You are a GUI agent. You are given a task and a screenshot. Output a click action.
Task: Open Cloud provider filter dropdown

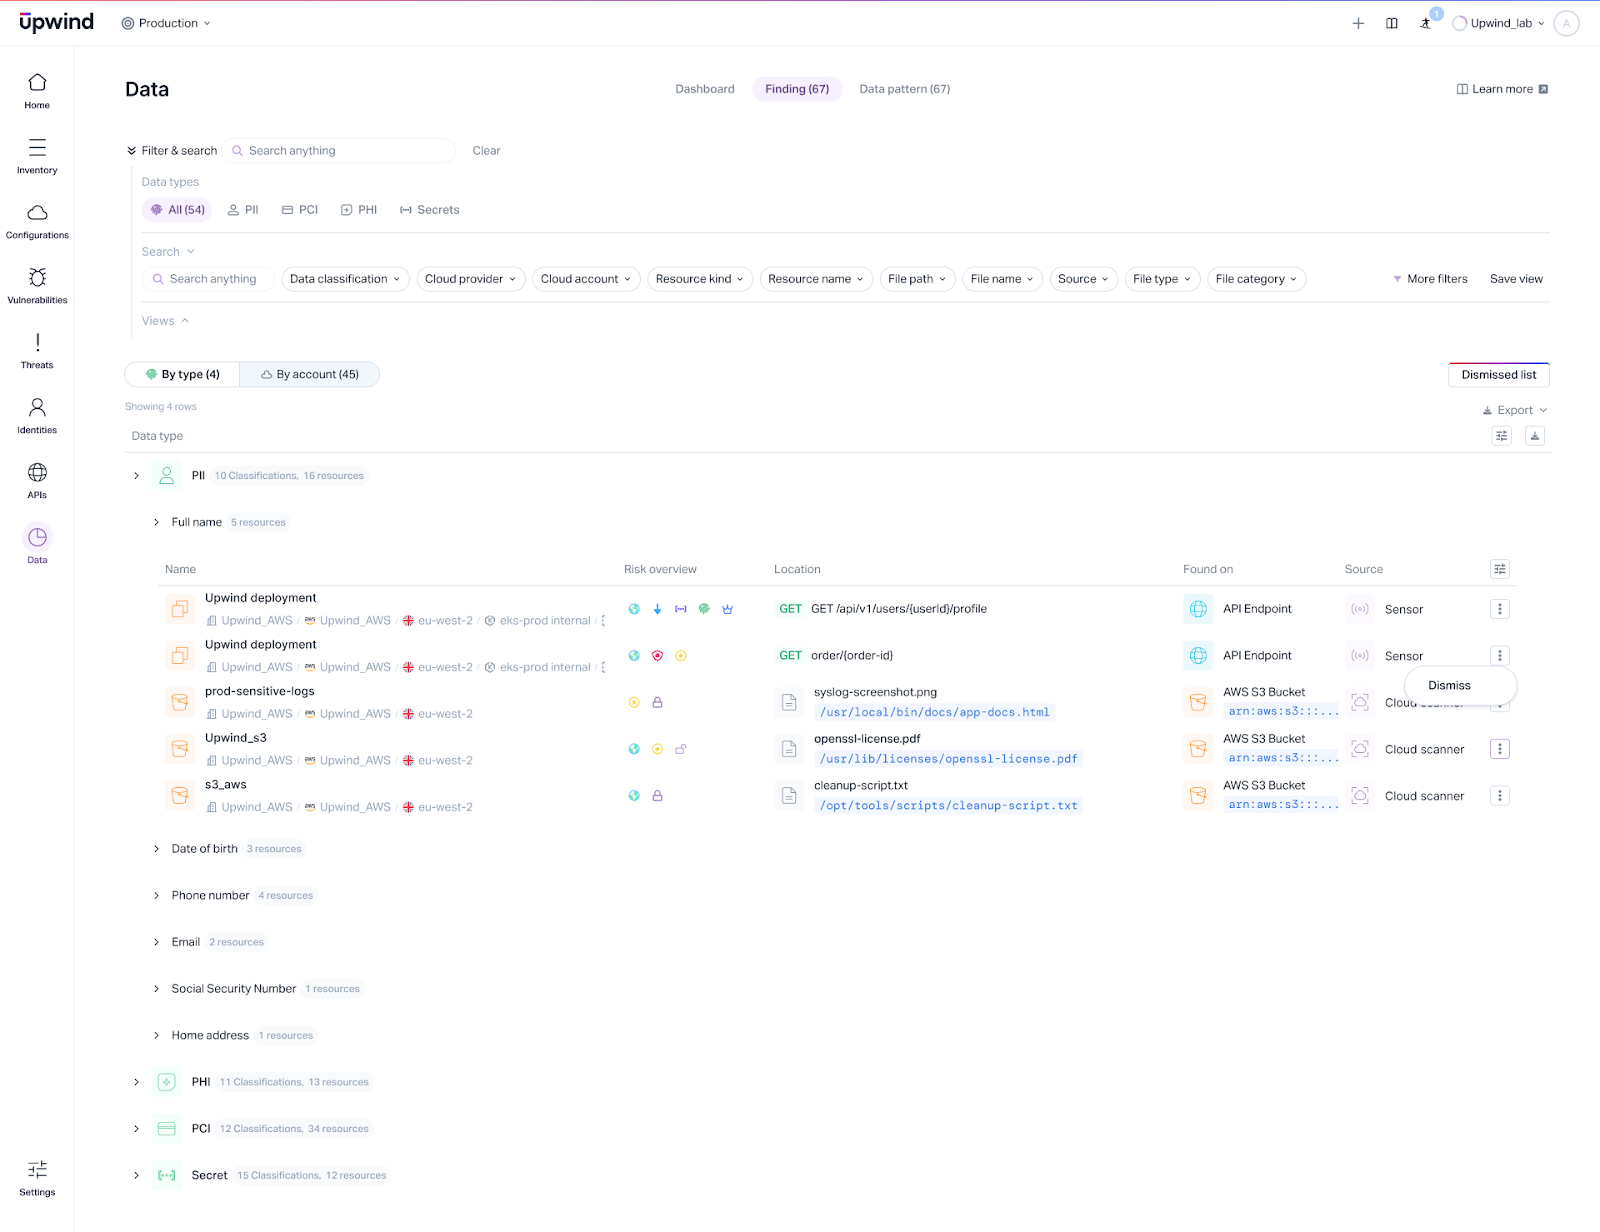(470, 279)
